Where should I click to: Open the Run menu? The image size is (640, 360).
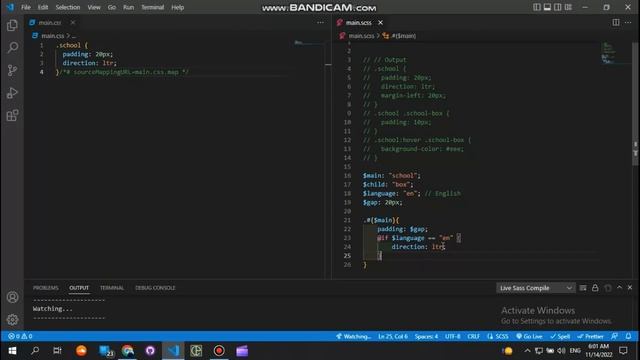coord(128,7)
